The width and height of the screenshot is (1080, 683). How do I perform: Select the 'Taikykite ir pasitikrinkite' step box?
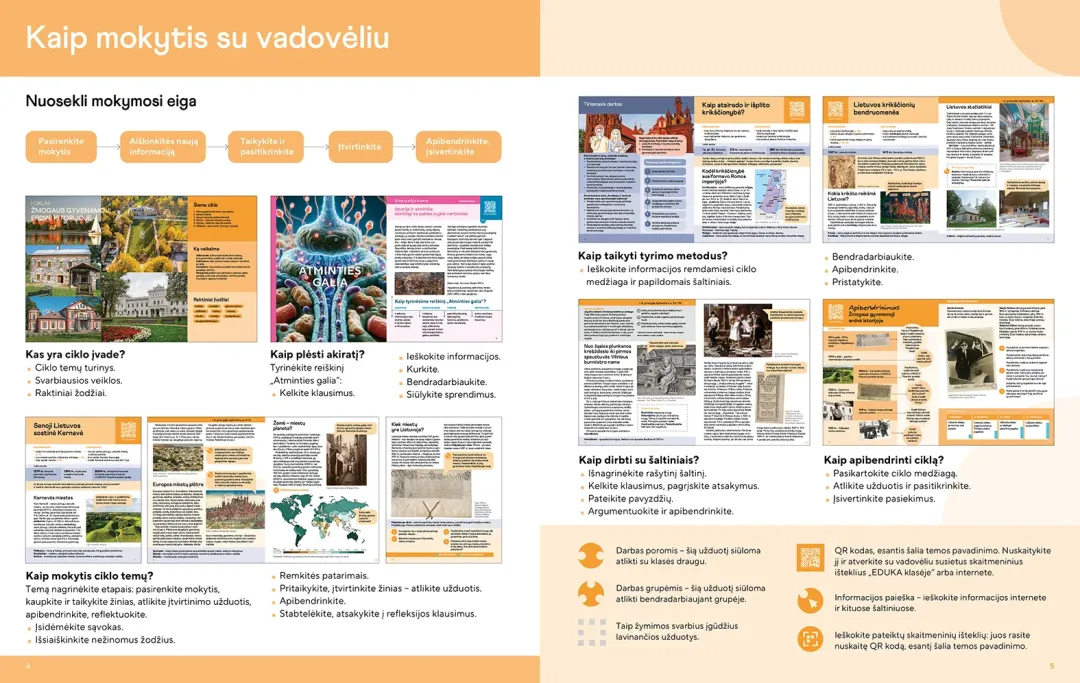click(x=266, y=147)
